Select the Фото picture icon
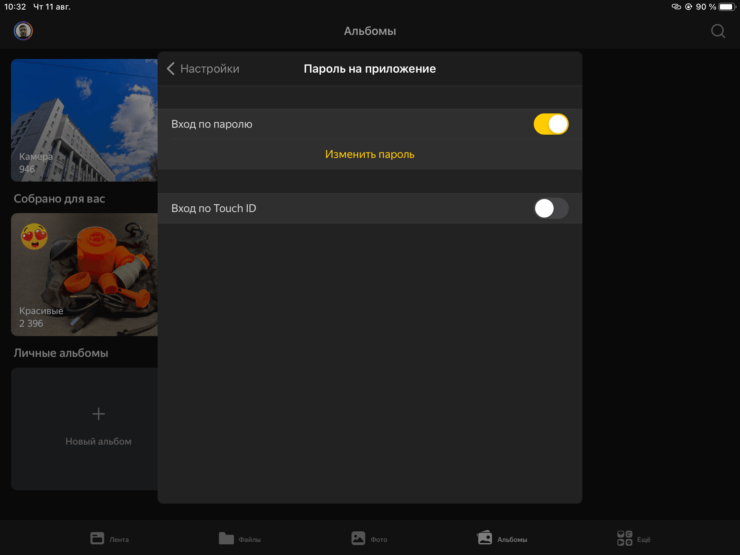The image size is (740, 555). pyautogui.click(x=358, y=538)
